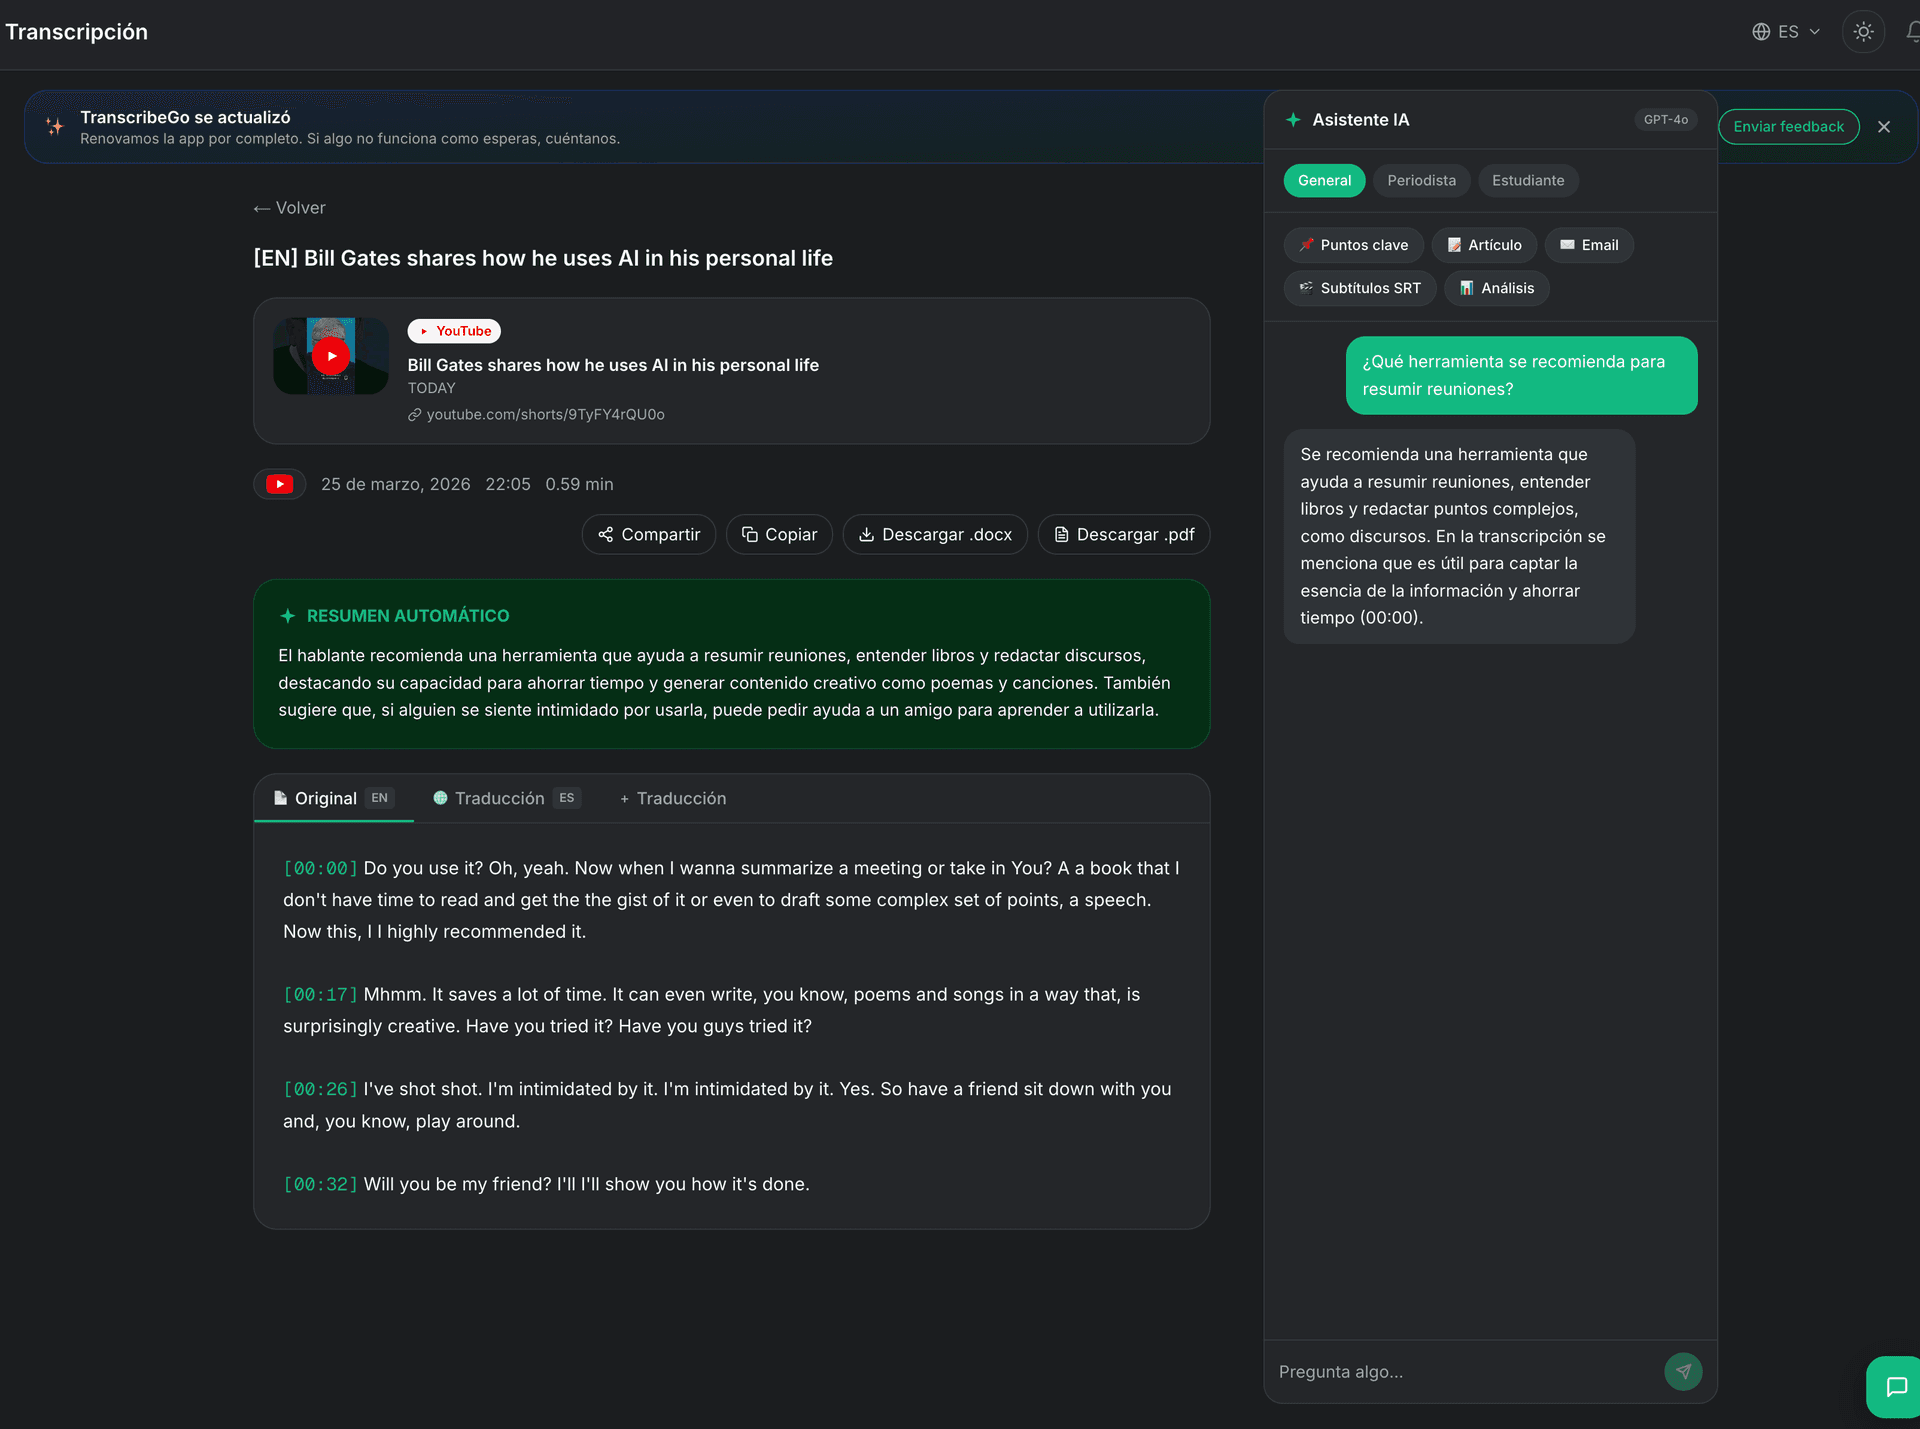The width and height of the screenshot is (1920, 1429).
Task: Create an Email from the transcript
Action: coord(1589,245)
